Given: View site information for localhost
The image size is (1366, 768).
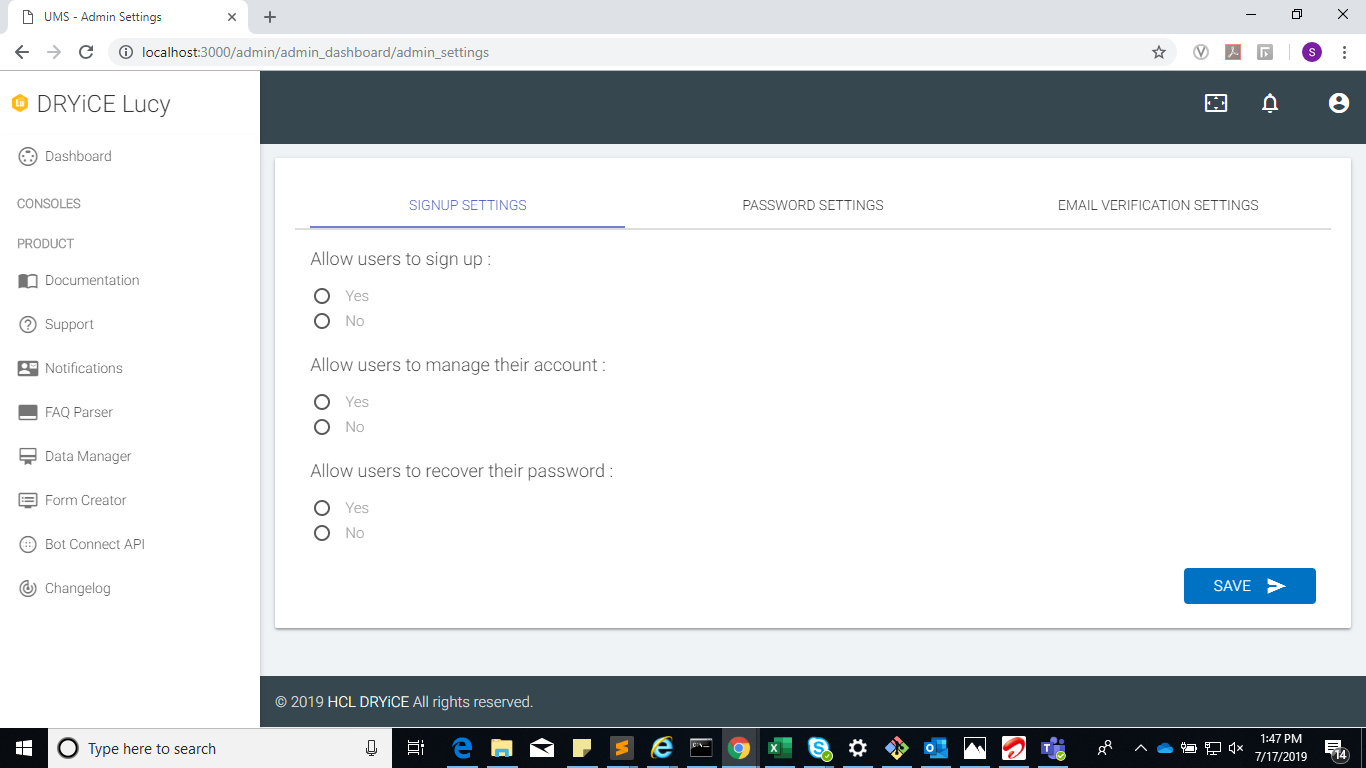Looking at the screenshot, I should [126, 52].
